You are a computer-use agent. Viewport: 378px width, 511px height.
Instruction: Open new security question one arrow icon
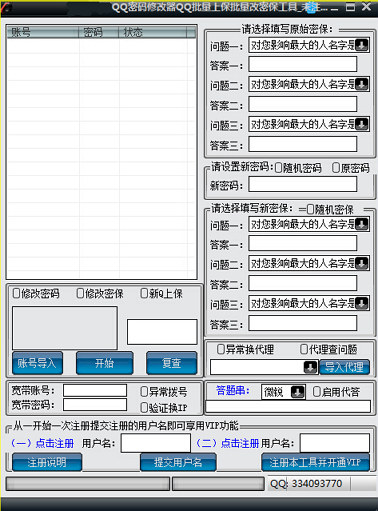click(x=362, y=224)
